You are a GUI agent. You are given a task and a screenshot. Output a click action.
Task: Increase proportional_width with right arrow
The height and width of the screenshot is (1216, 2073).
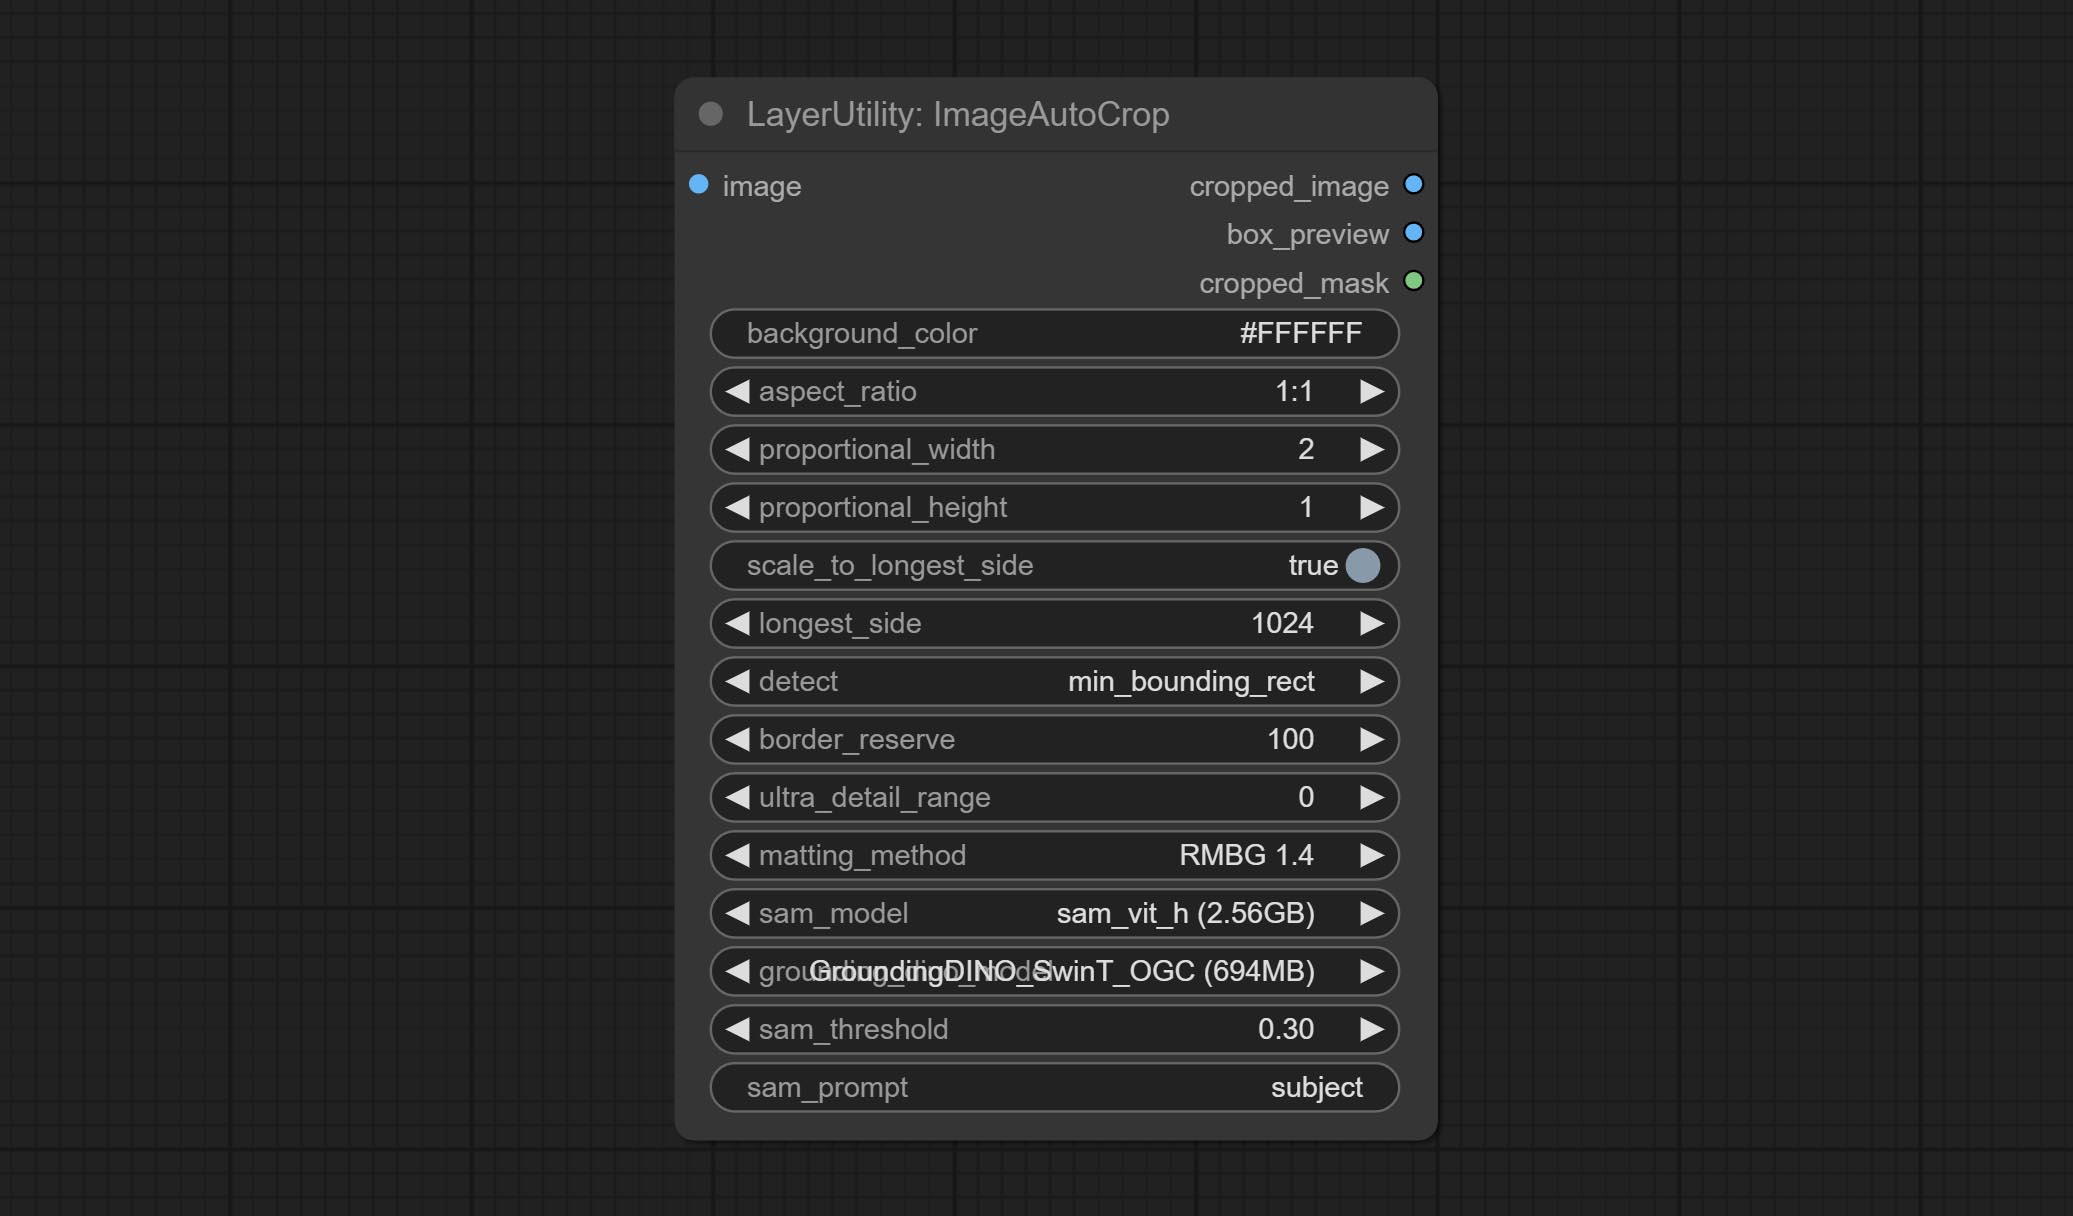(x=1371, y=450)
